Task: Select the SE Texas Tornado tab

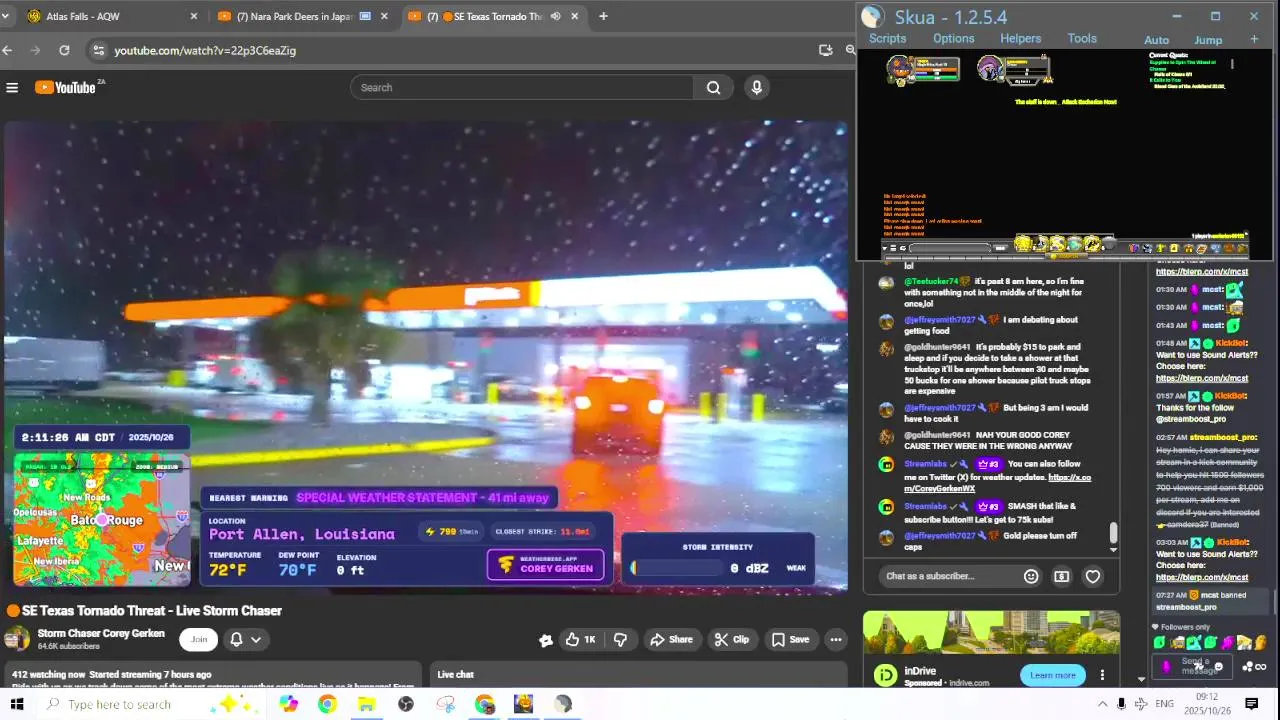Action: coord(493,16)
